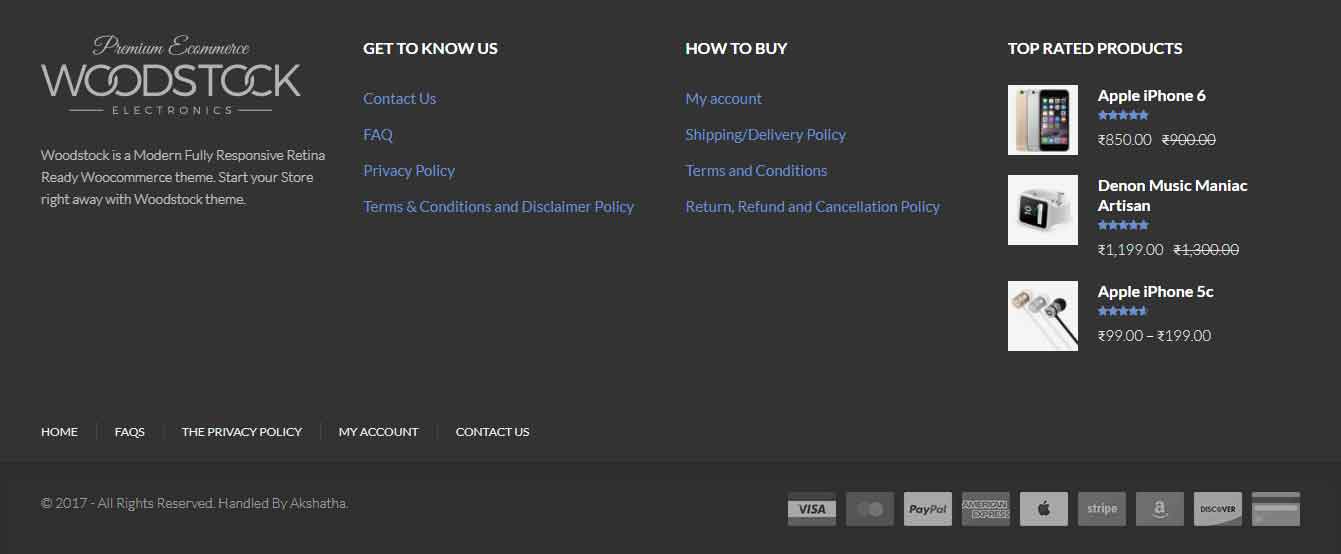Click the Amazon payment icon
The width and height of the screenshot is (1341, 554).
click(1159, 509)
